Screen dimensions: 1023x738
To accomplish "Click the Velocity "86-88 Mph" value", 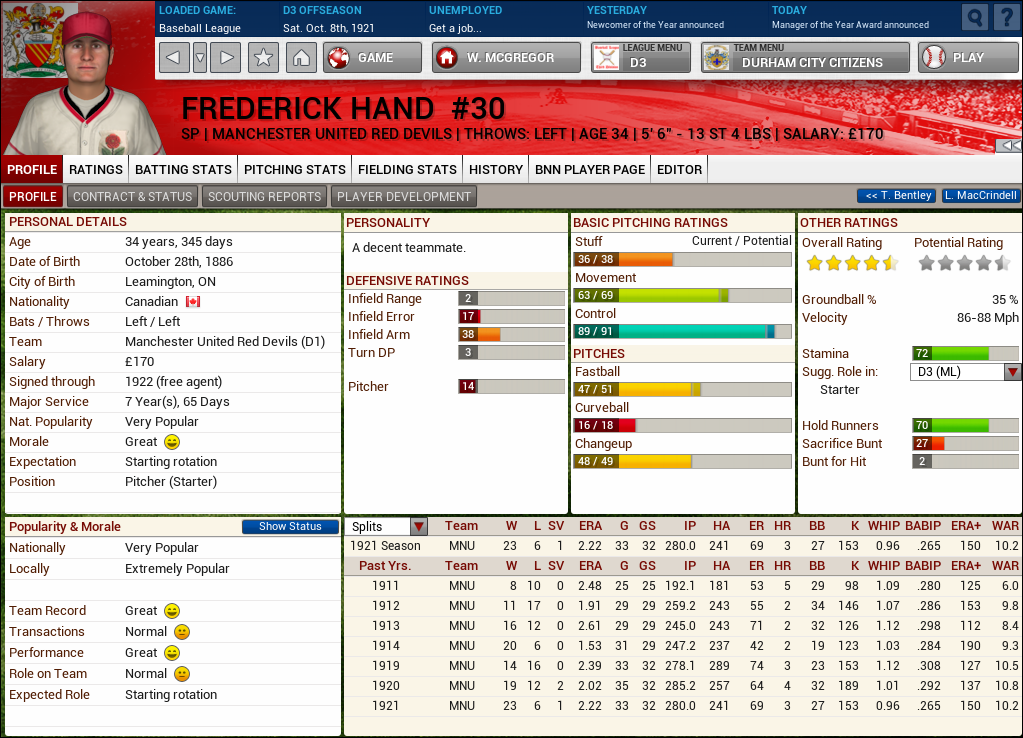I will coord(987,318).
